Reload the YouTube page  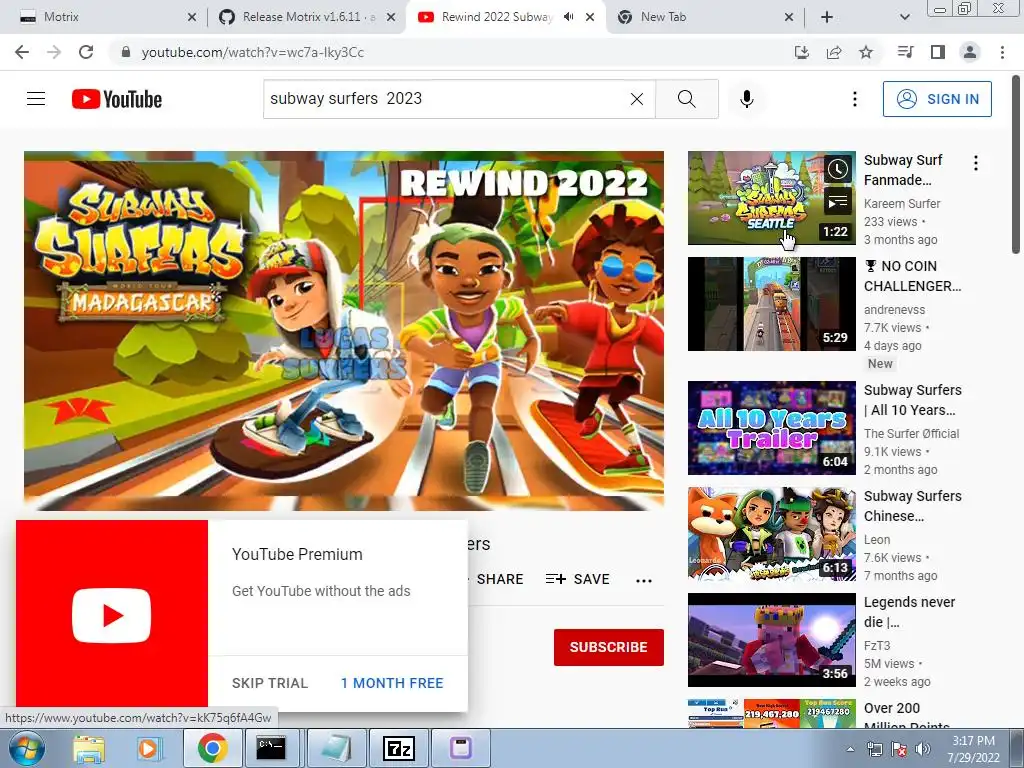click(86, 52)
